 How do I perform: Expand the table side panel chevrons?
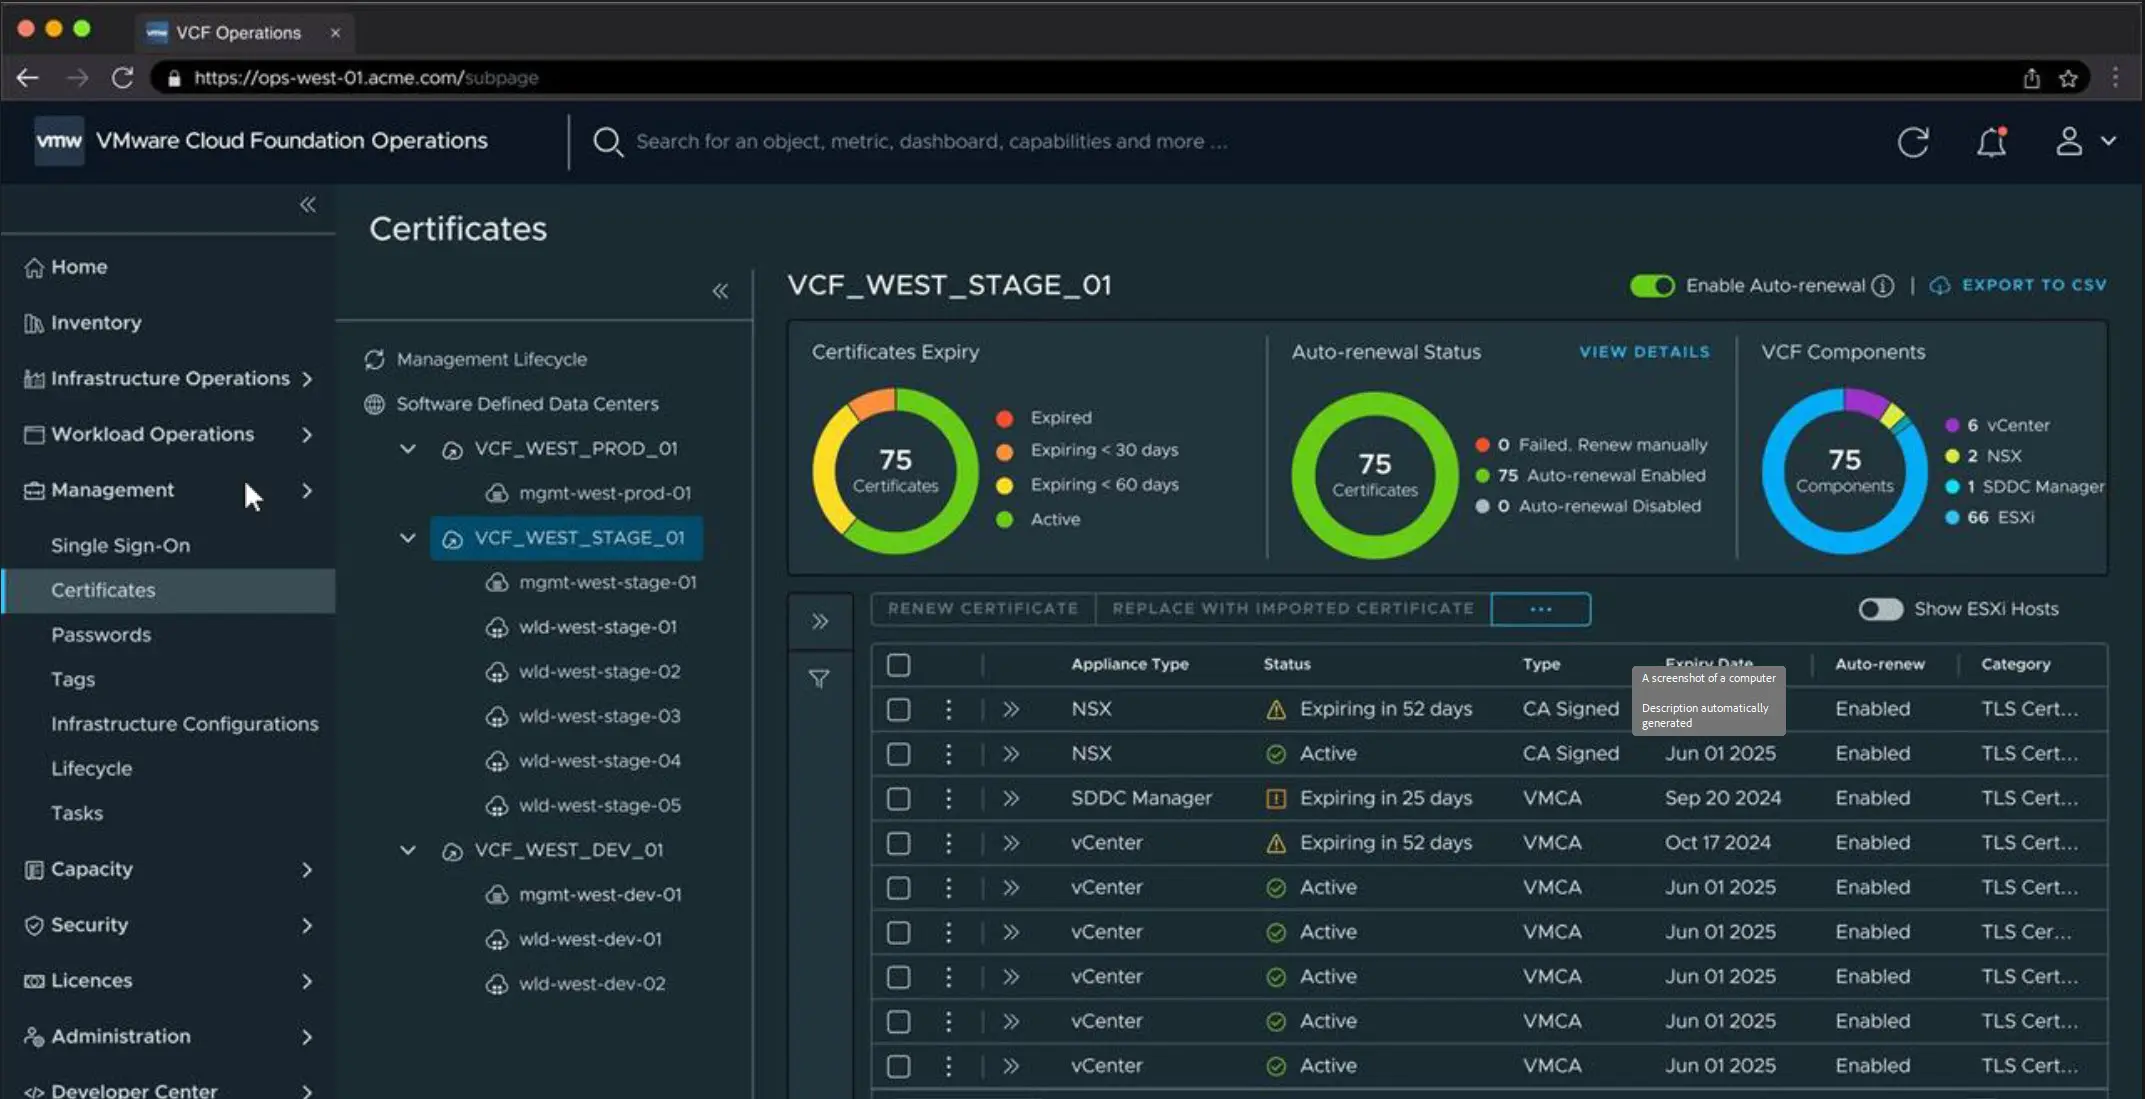820,621
